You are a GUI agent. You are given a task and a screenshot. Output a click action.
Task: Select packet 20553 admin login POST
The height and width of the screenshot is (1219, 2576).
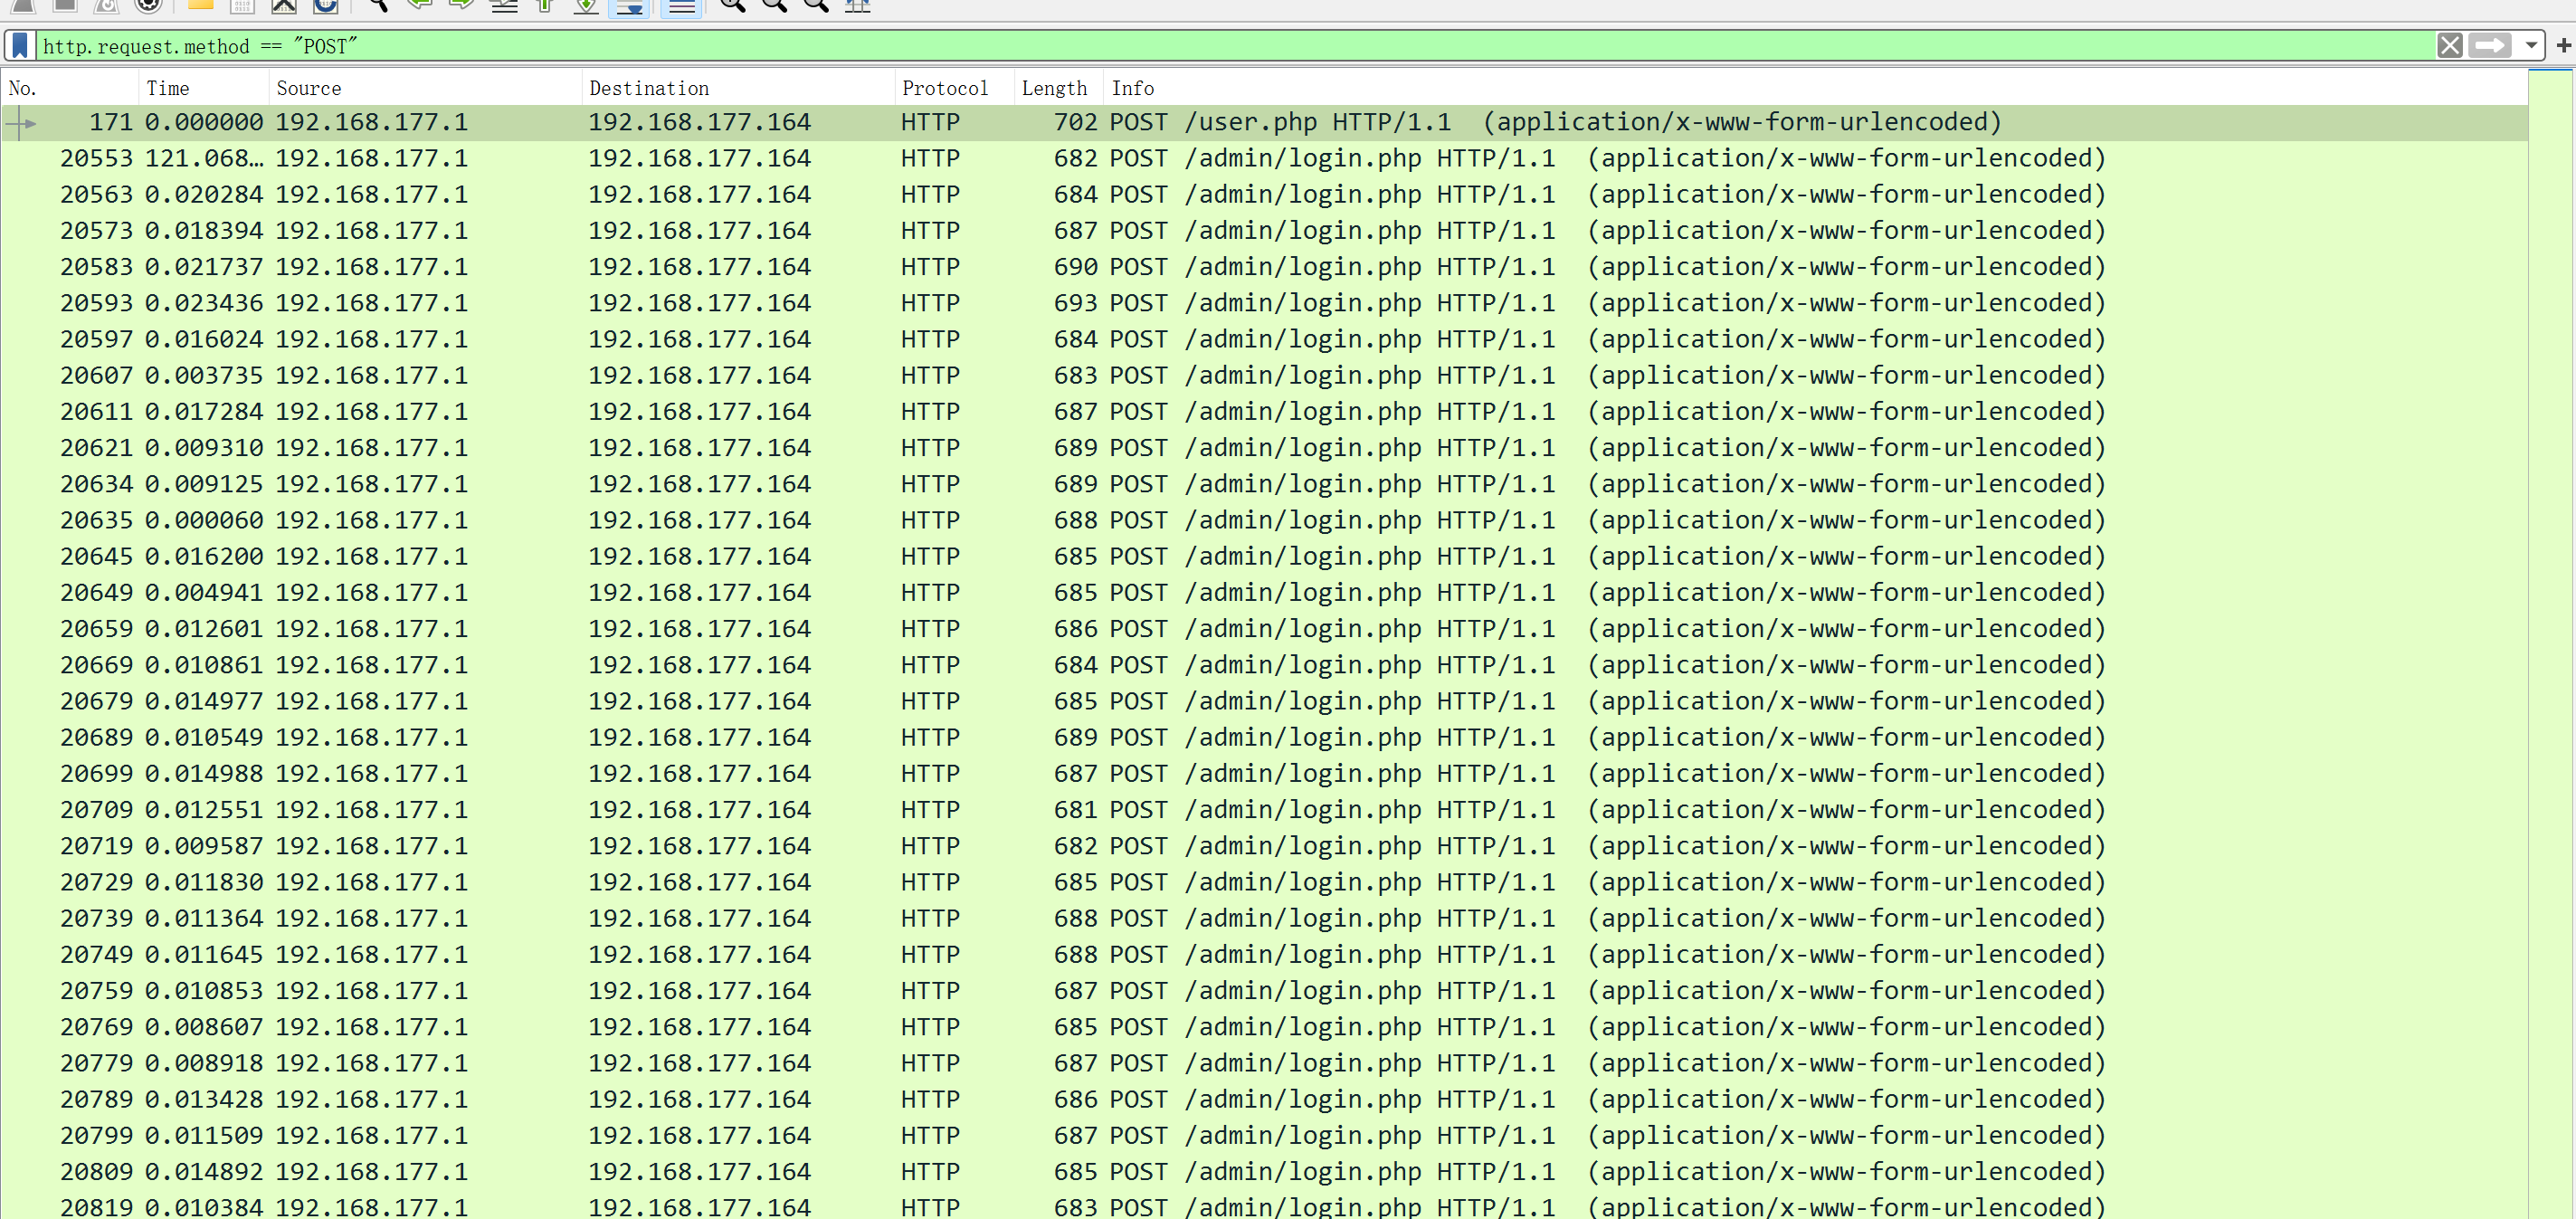point(1000,158)
